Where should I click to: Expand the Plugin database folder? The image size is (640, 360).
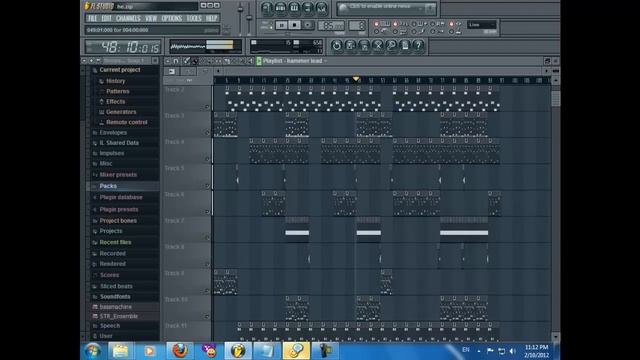tap(121, 198)
